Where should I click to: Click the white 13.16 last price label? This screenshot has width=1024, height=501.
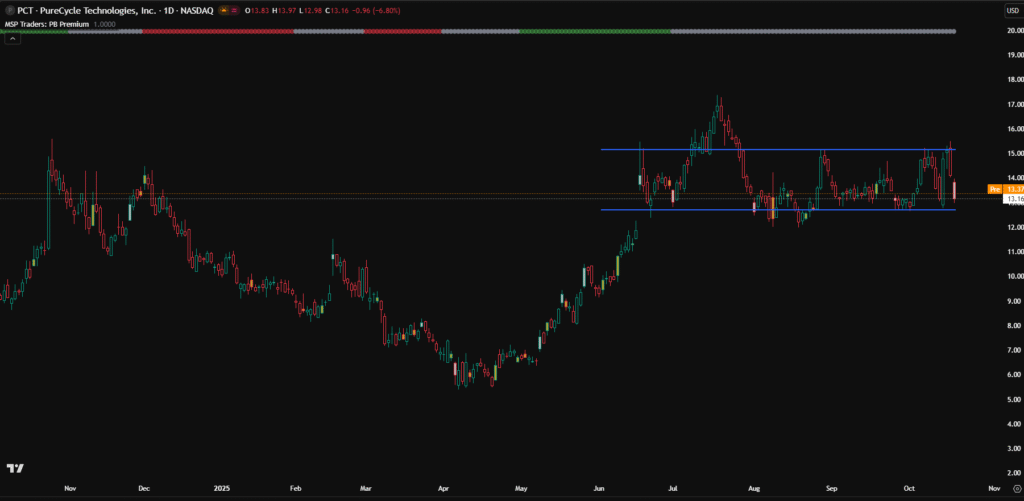pyautogui.click(x=1015, y=199)
